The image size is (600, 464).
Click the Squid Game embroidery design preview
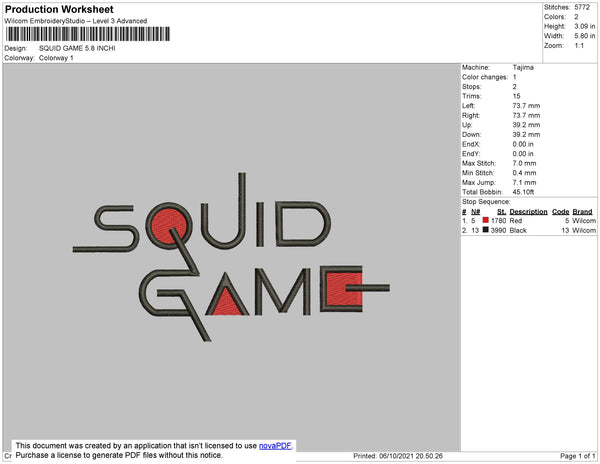coord(232,257)
